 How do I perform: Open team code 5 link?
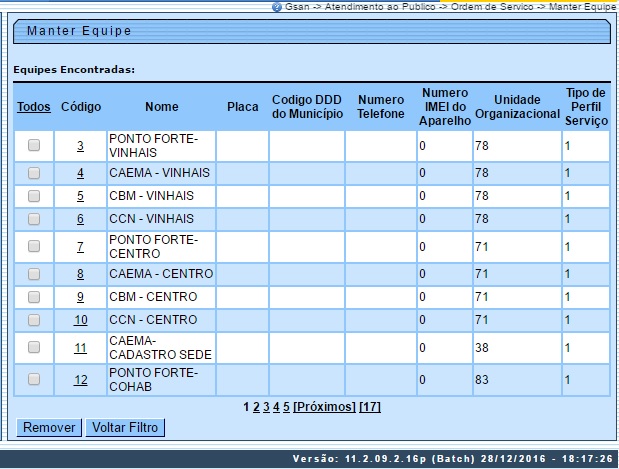coord(80,196)
